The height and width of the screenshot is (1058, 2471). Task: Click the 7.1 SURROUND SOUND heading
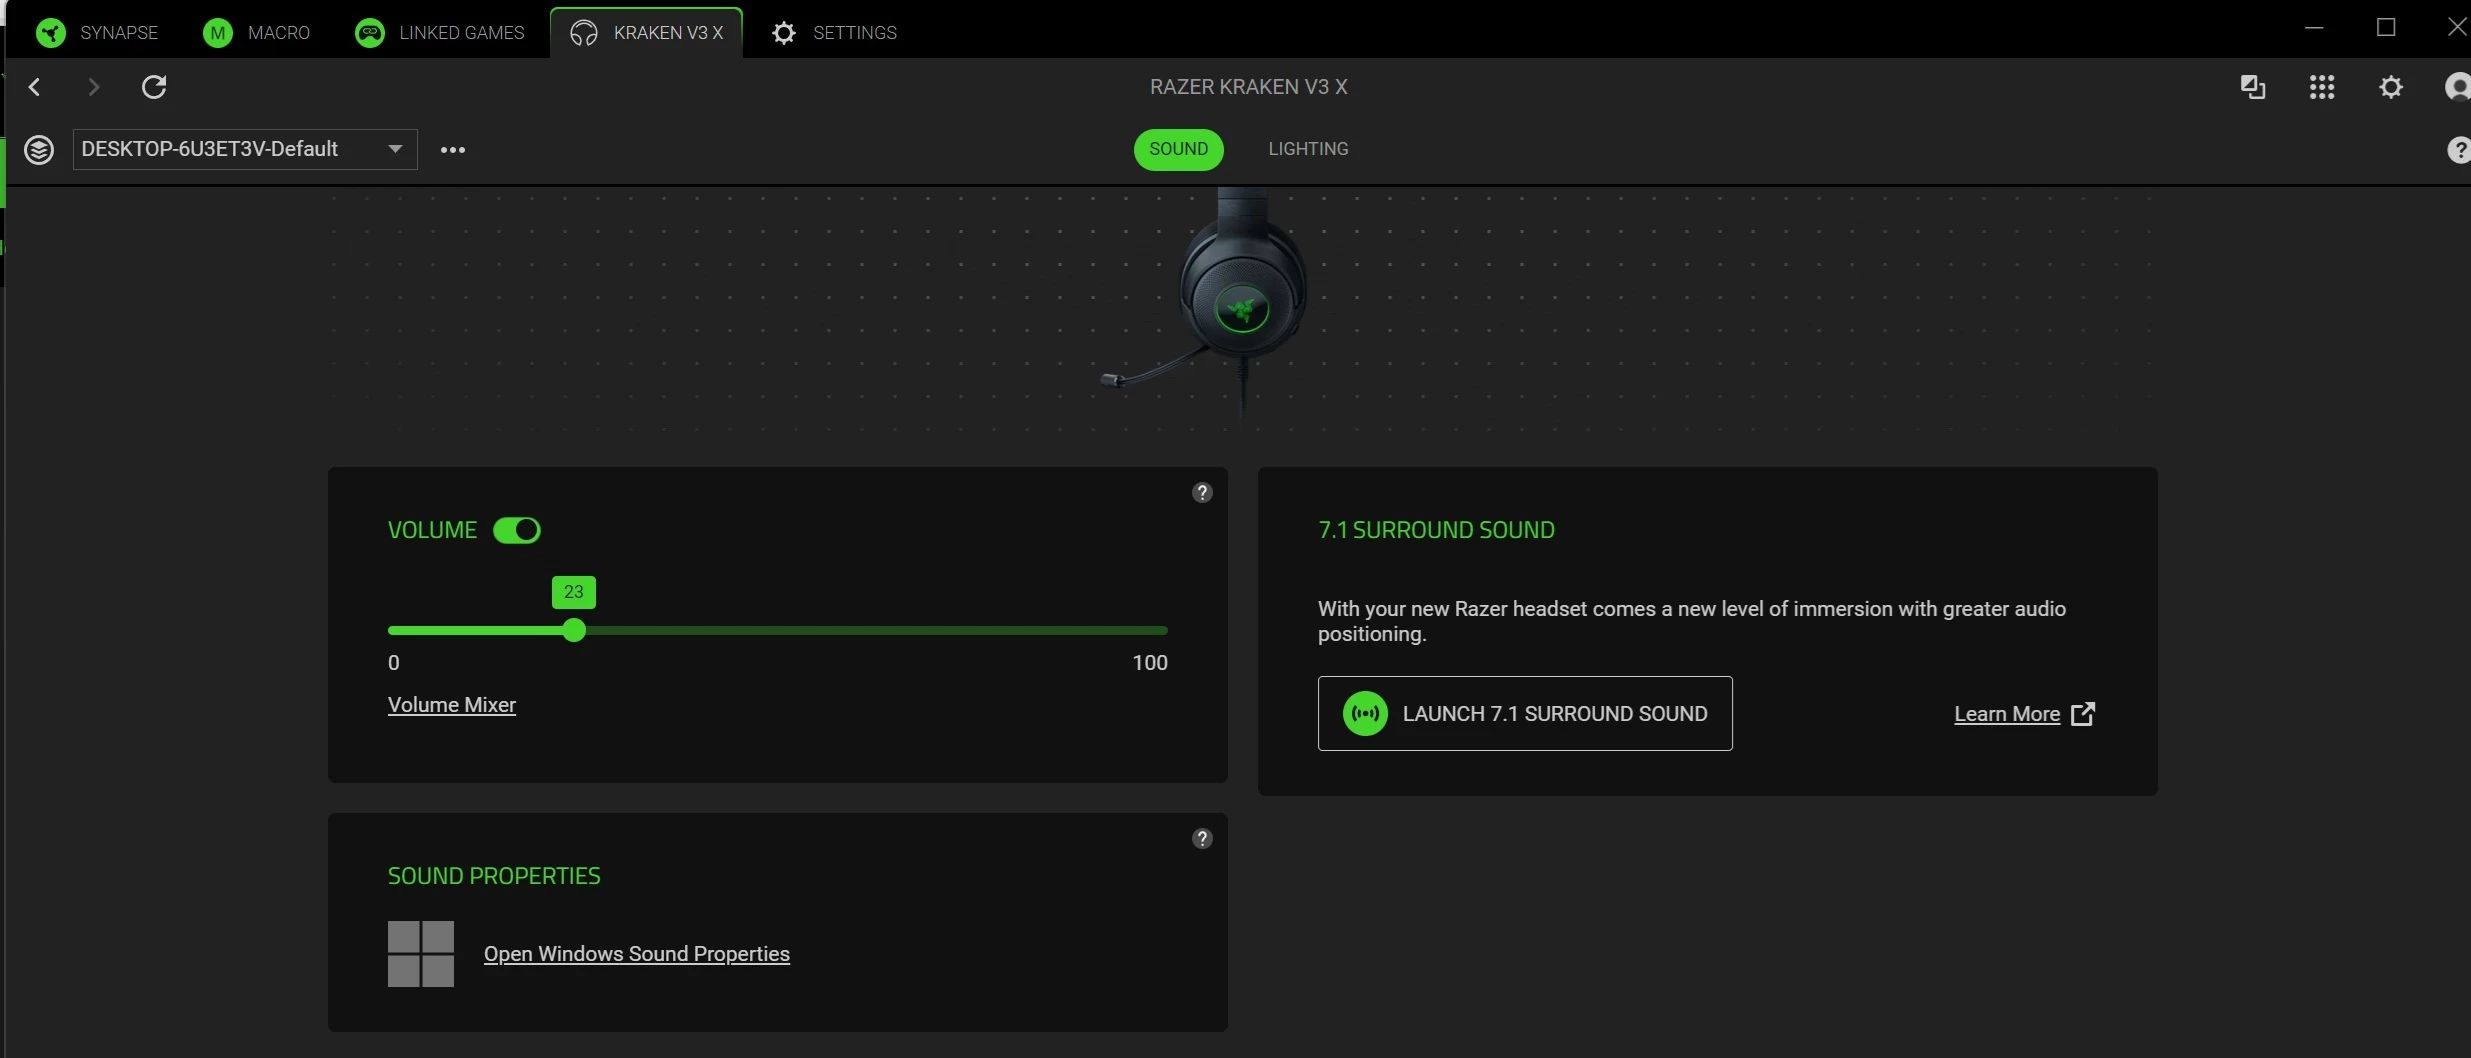(x=1436, y=530)
